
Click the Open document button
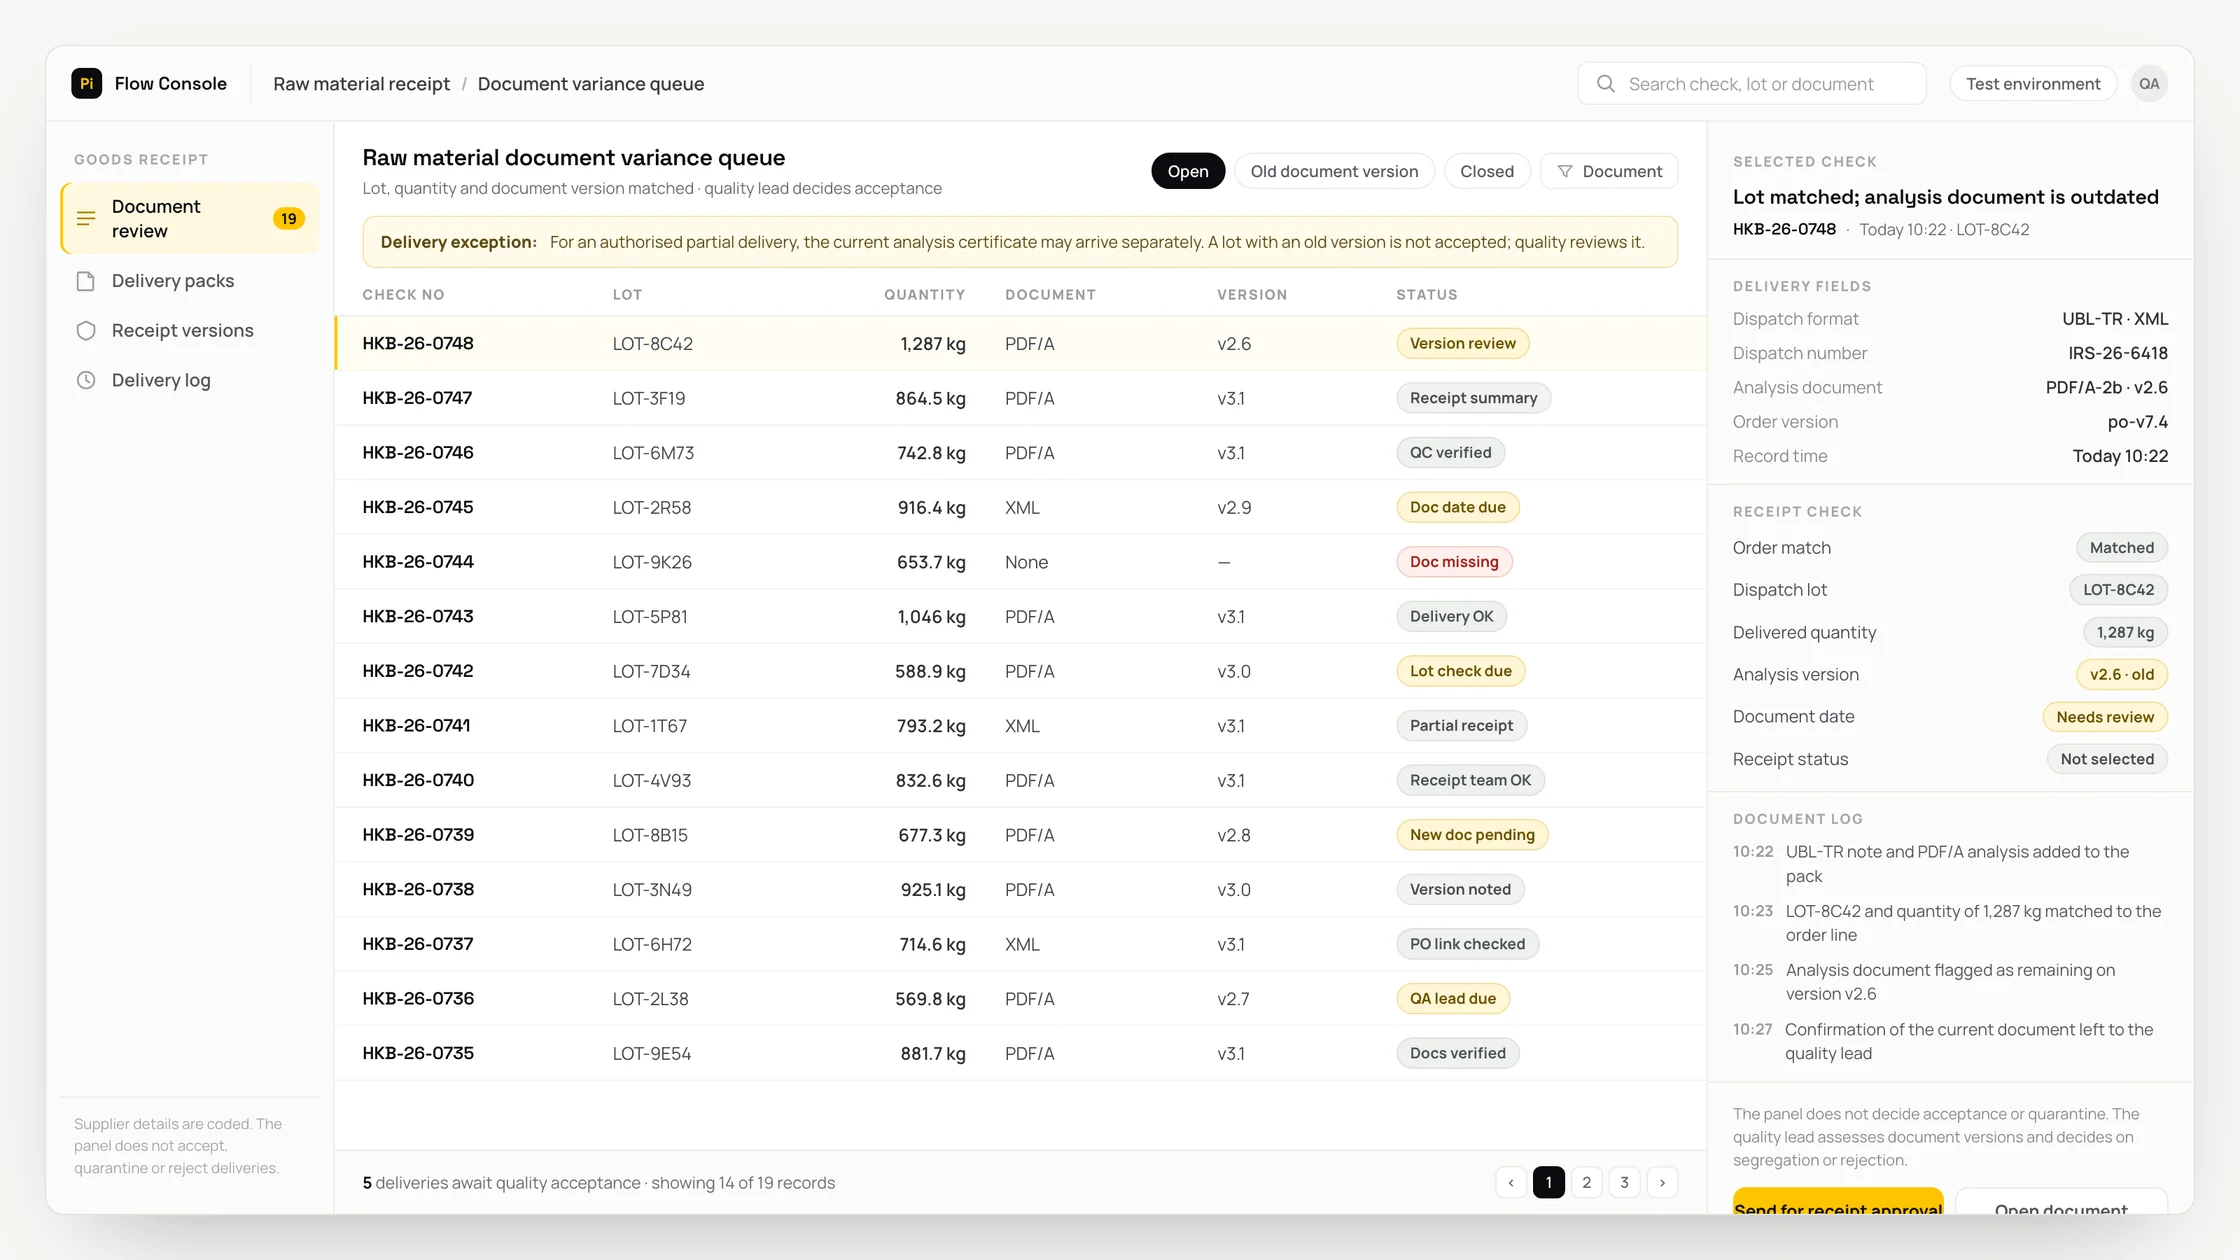point(2061,1202)
